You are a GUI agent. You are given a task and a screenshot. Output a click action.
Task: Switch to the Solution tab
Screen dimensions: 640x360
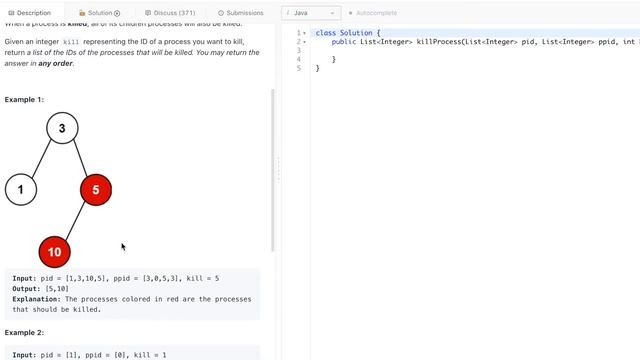[x=100, y=13]
